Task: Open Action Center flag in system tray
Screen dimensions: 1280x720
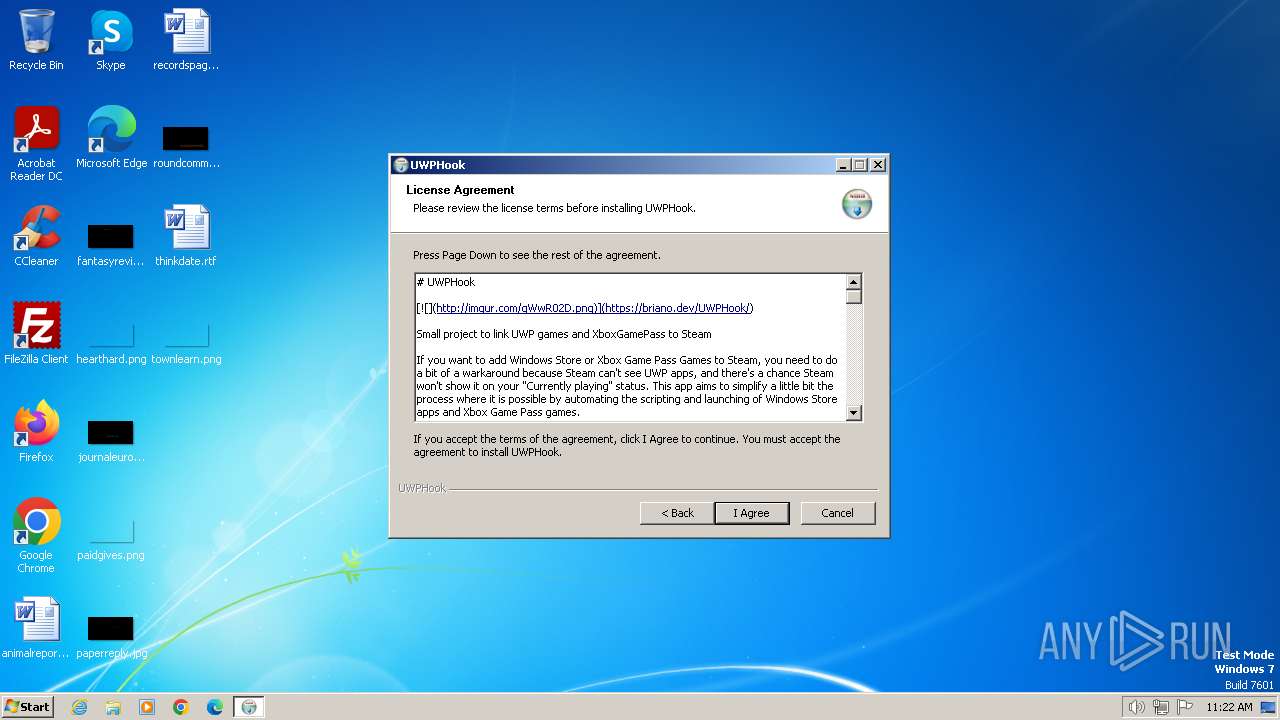Action: 1185,707
